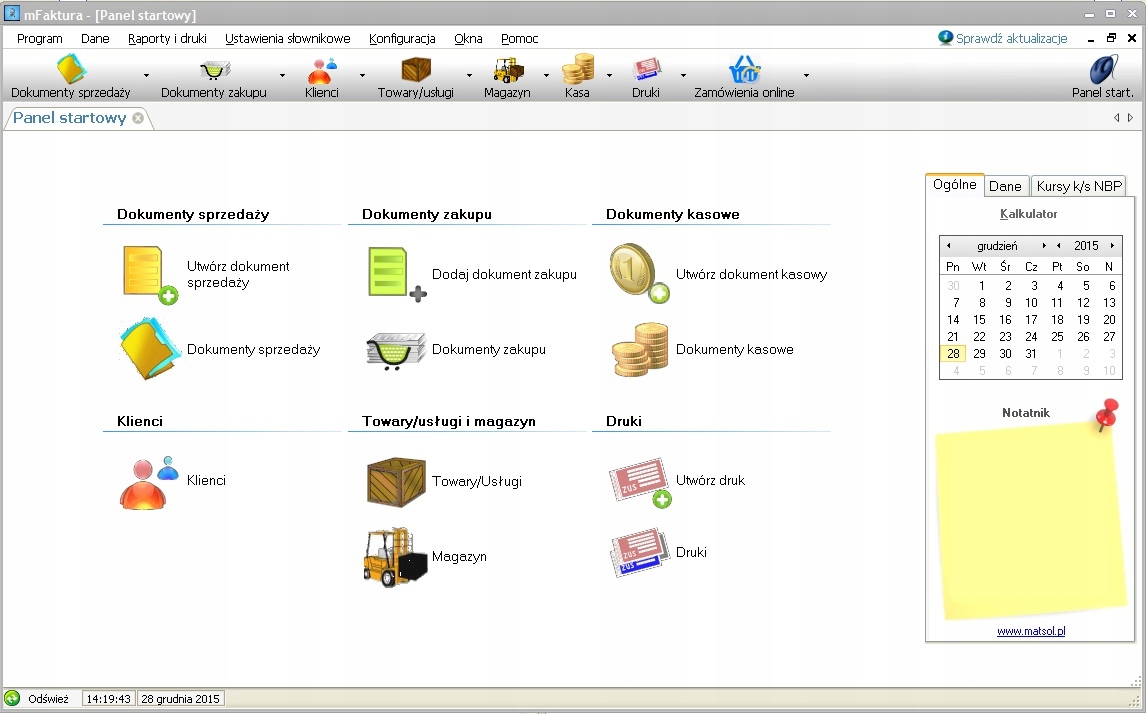Select day 31 in the calendar
The height and width of the screenshot is (714, 1146).
coord(1031,354)
